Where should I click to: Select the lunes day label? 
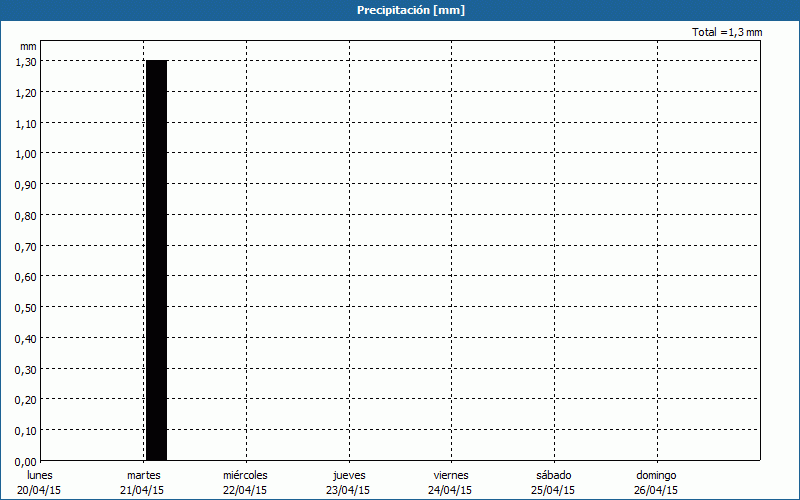click(40, 475)
